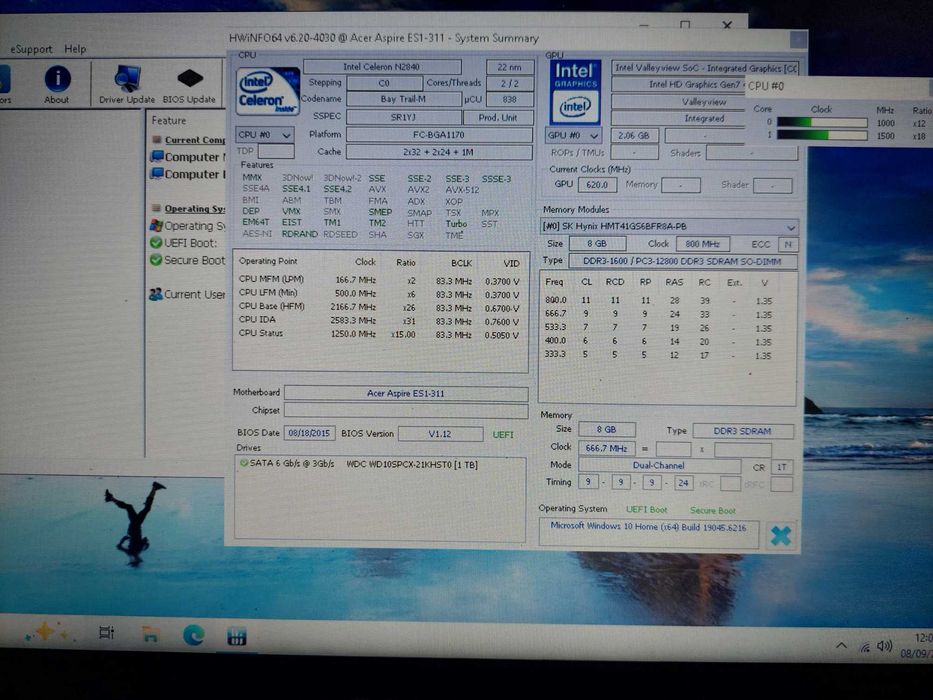Click the CPU IDA operating point row

378,320
